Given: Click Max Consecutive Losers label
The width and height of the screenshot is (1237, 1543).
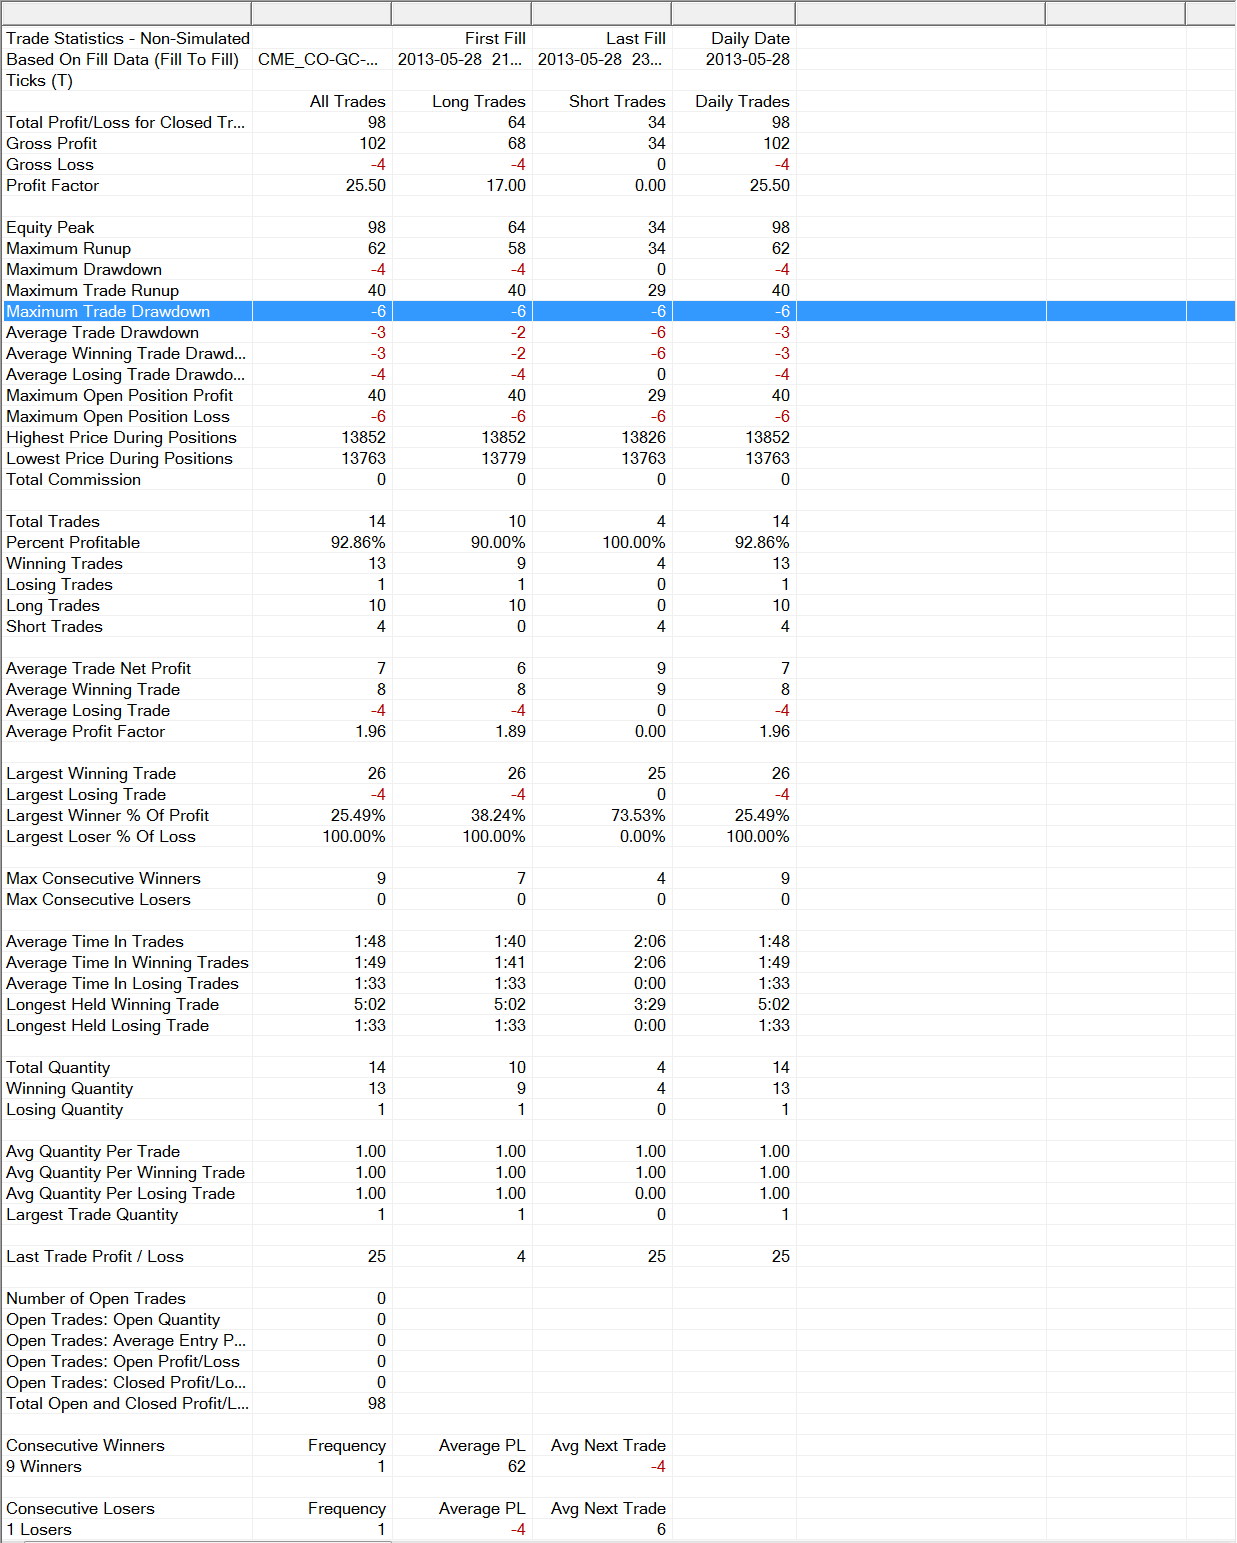Looking at the screenshot, I should (99, 899).
